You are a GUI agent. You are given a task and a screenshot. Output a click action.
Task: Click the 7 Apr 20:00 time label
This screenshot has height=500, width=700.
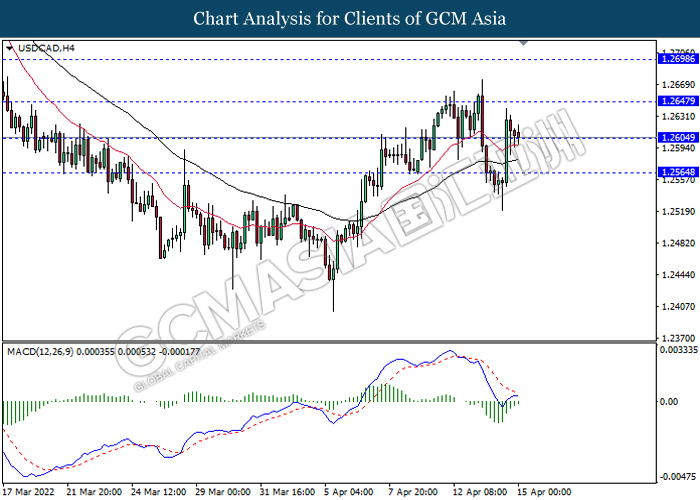(413, 492)
